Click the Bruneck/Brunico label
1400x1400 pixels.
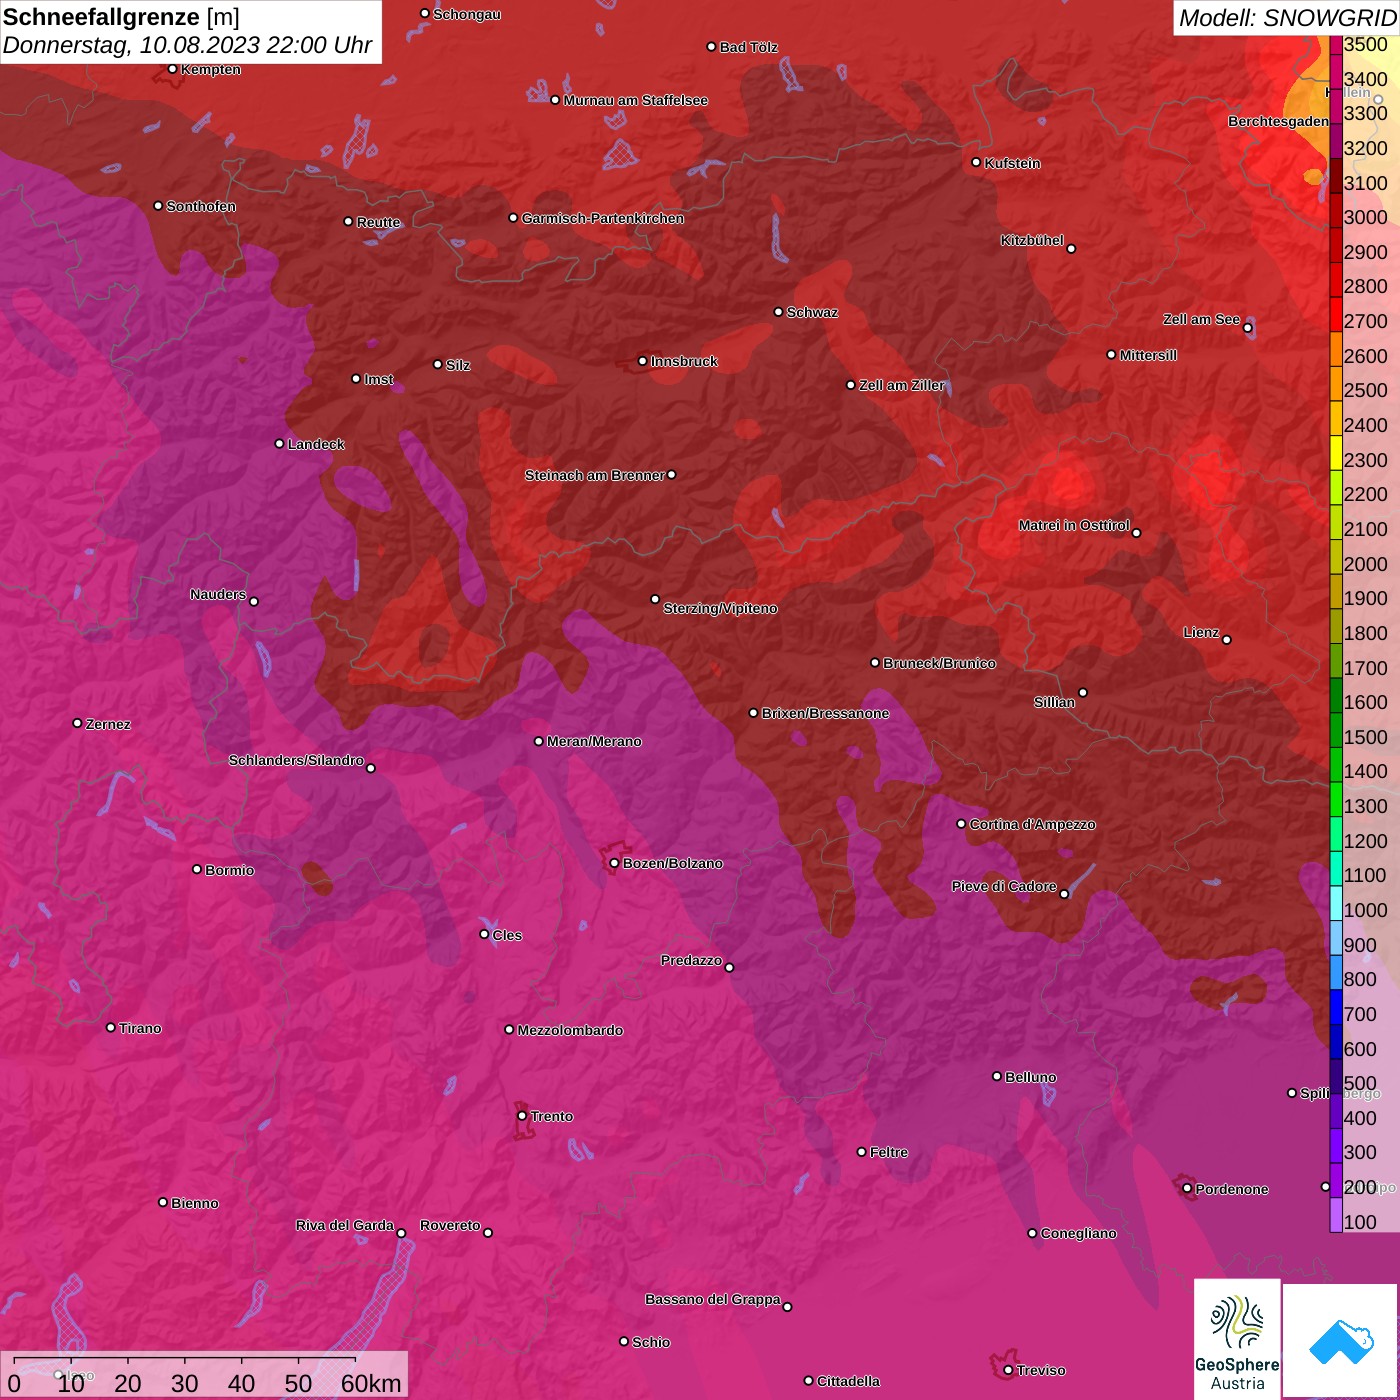[939, 663]
